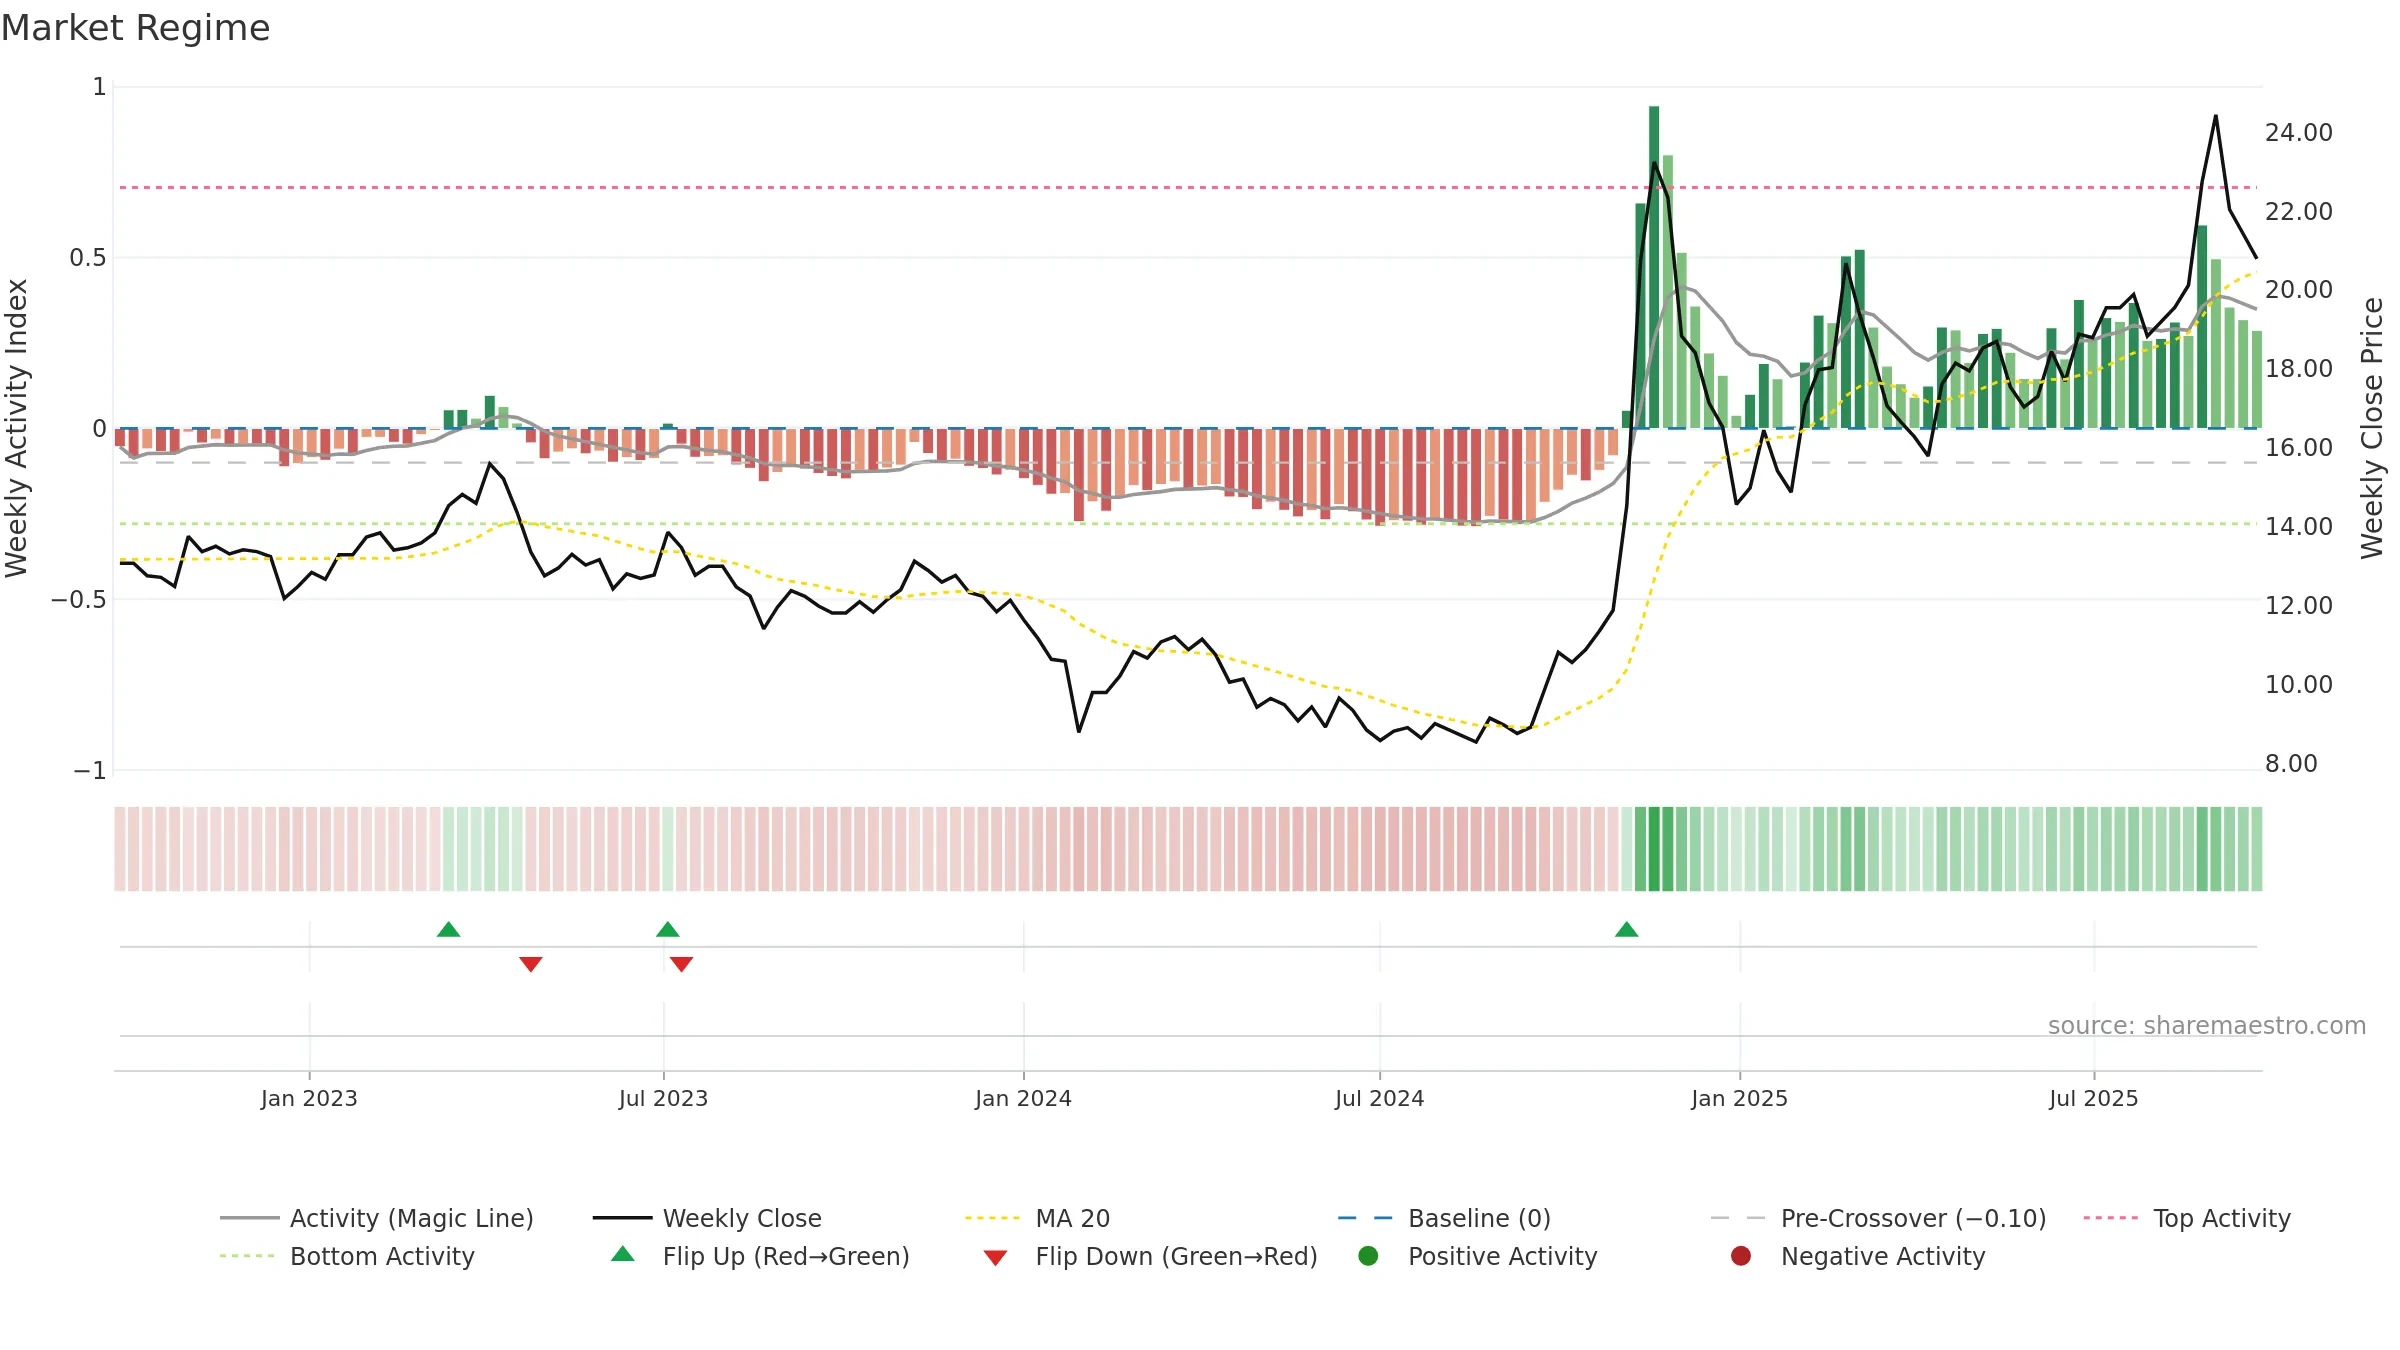
Task: Toggle the Bottom Activity legend entry
Action: pyautogui.click(x=347, y=1256)
